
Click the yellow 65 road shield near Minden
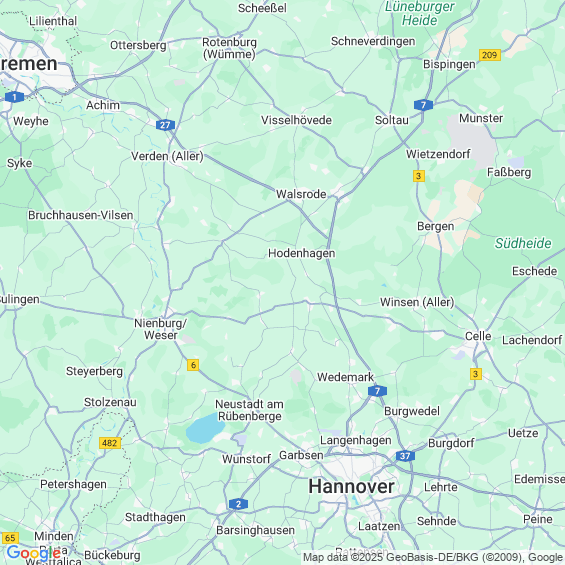(10, 538)
